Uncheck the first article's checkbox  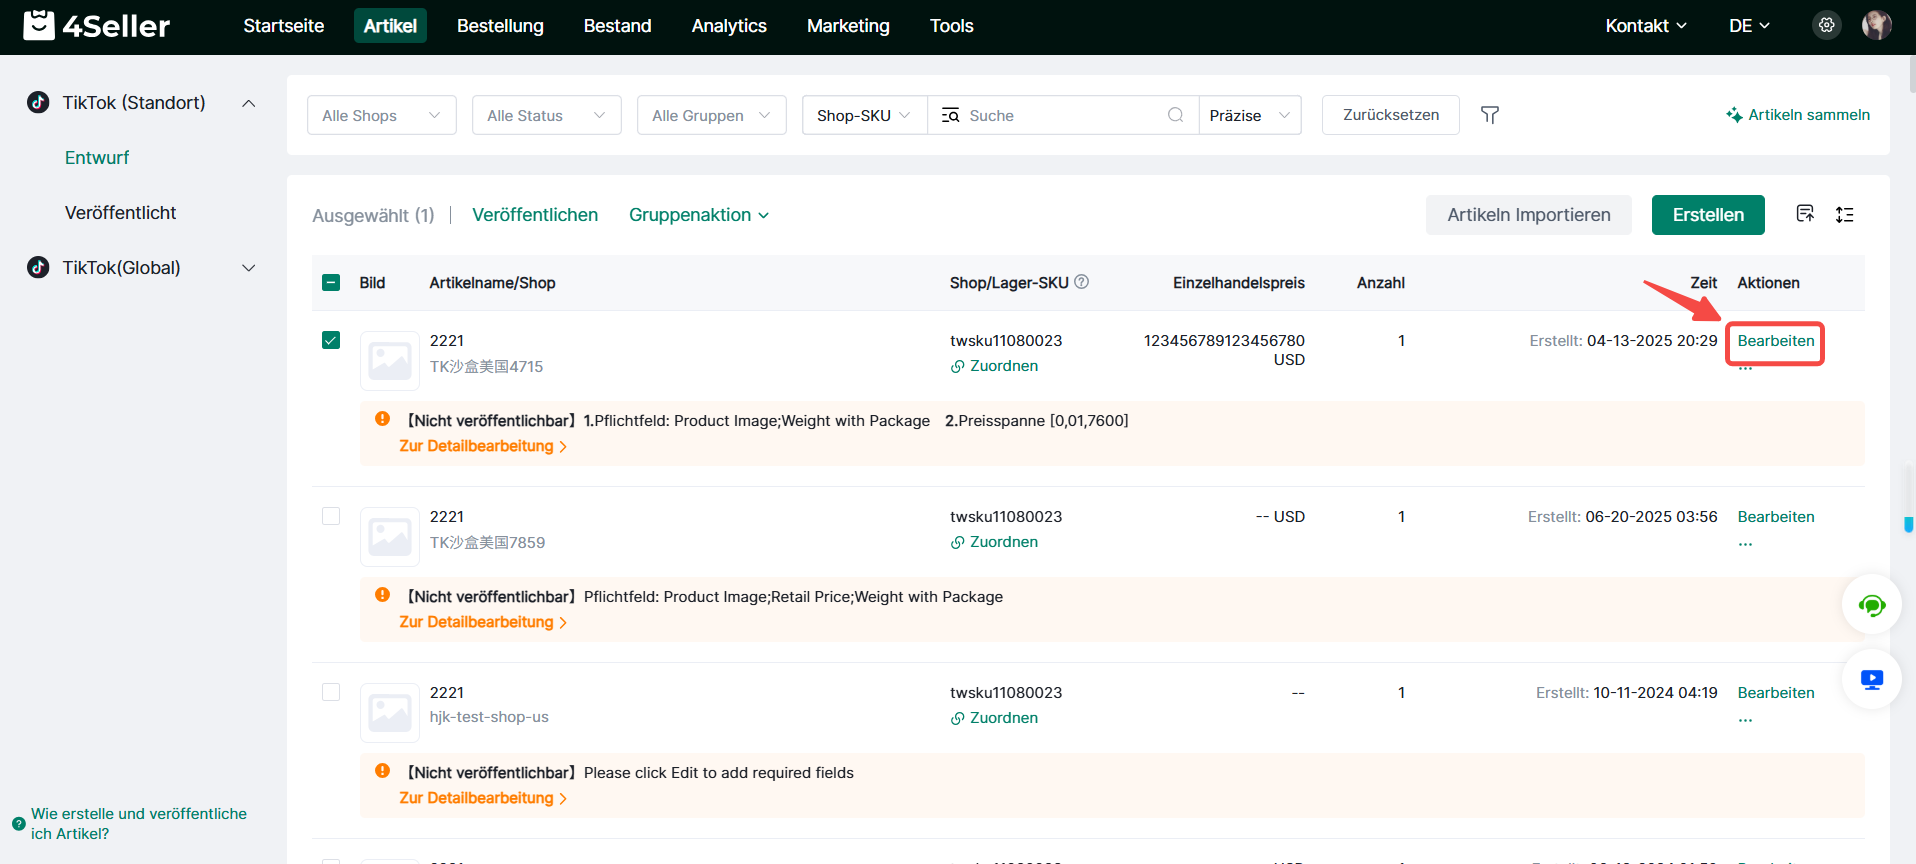tap(331, 341)
